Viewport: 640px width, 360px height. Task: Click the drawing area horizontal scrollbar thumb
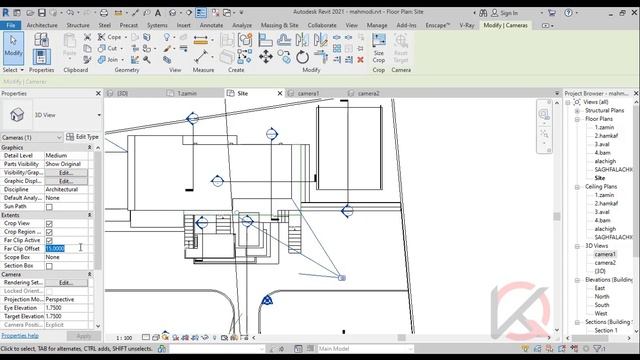[402, 338]
